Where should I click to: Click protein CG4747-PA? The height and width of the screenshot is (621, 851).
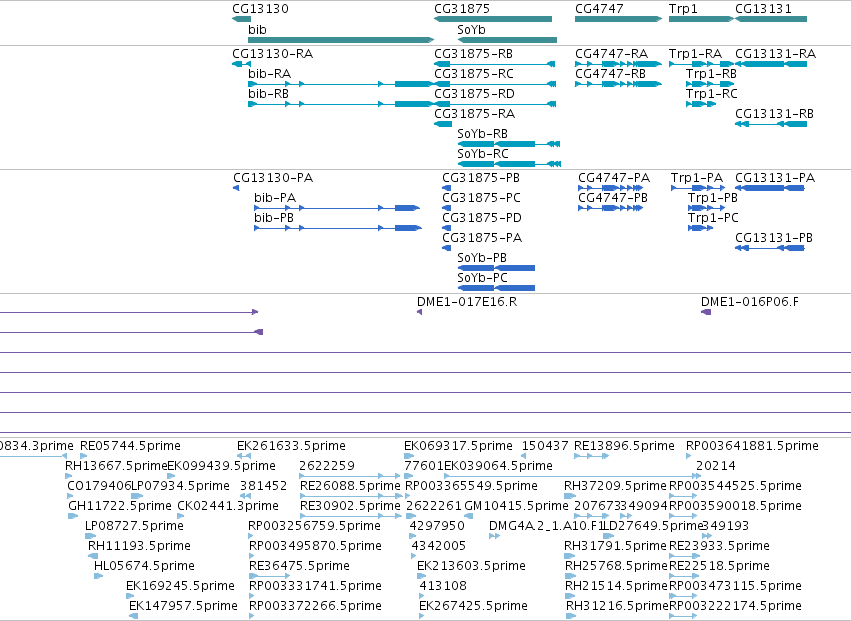611,188
